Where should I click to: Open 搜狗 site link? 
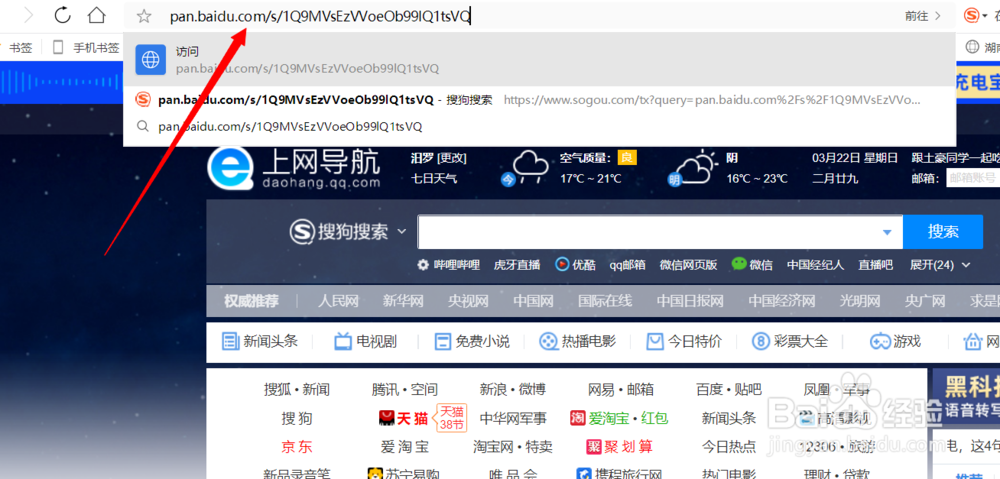point(297,418)
